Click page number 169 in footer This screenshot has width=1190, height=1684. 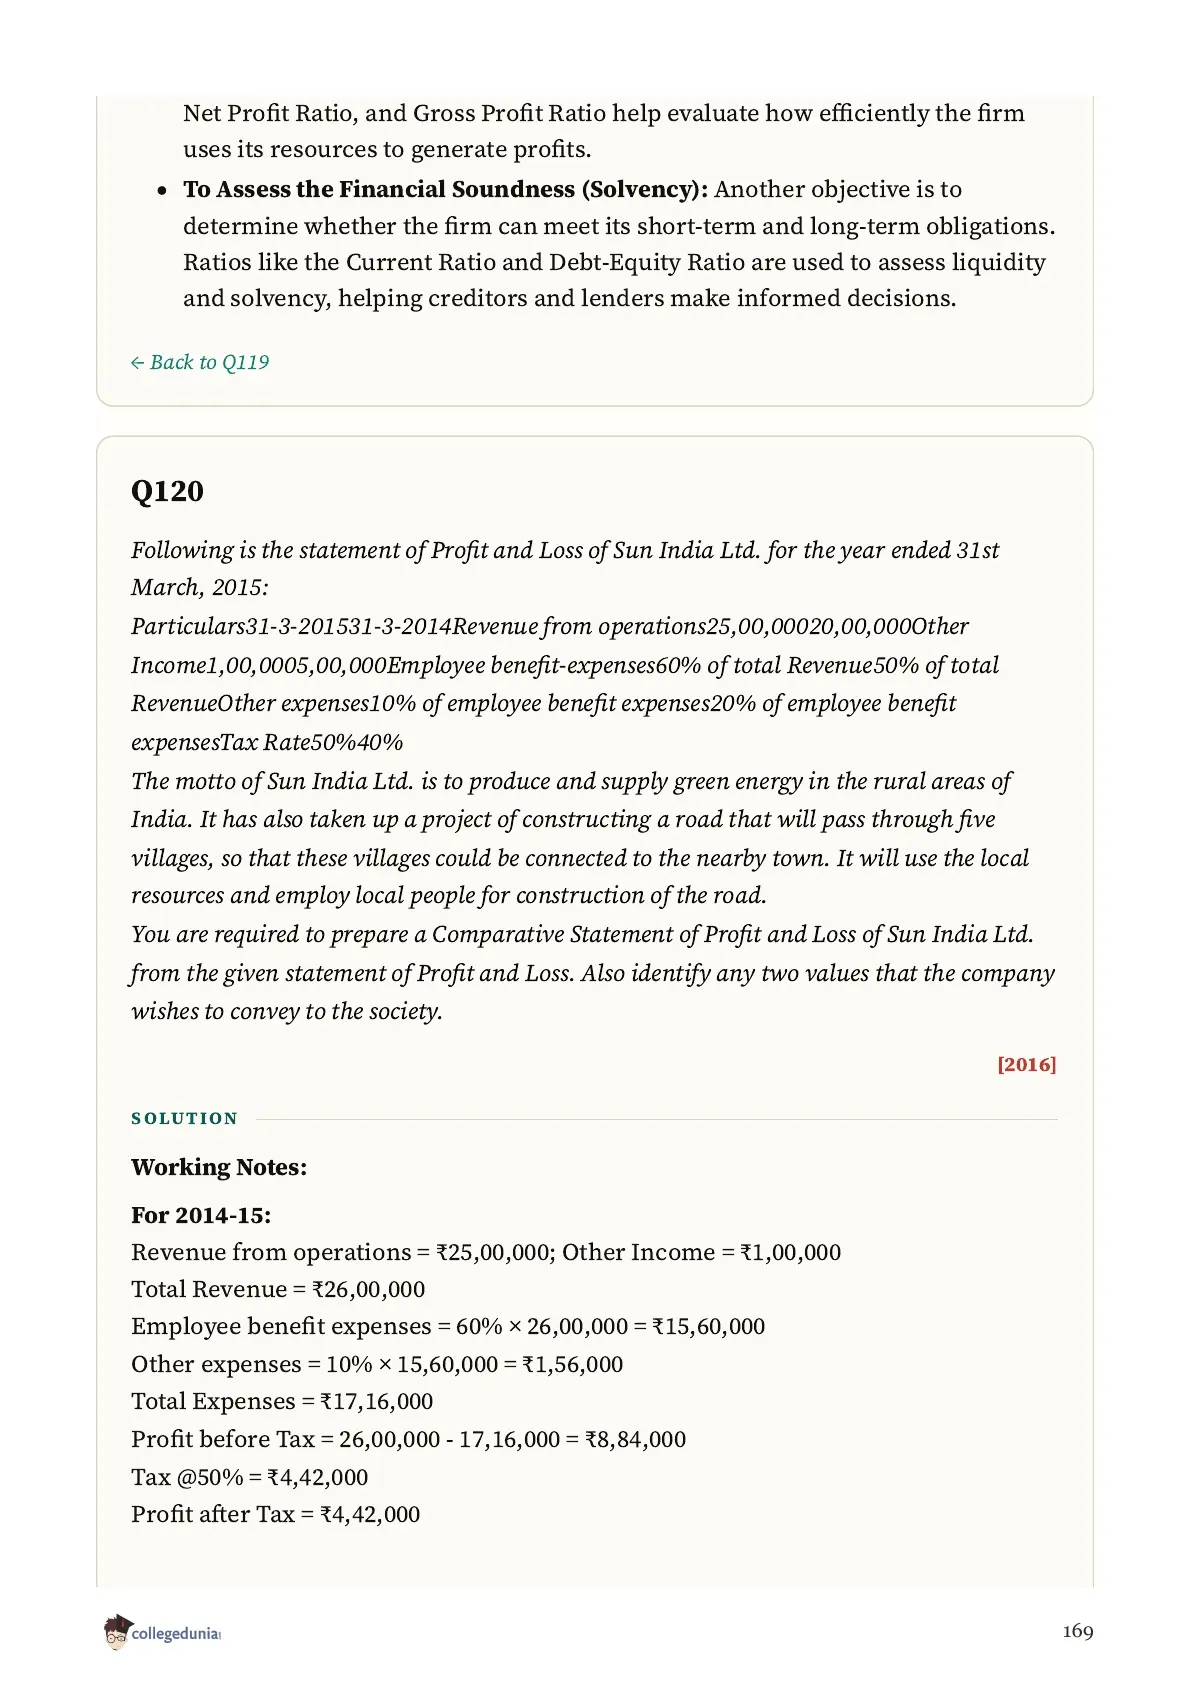point(1078,1631)
